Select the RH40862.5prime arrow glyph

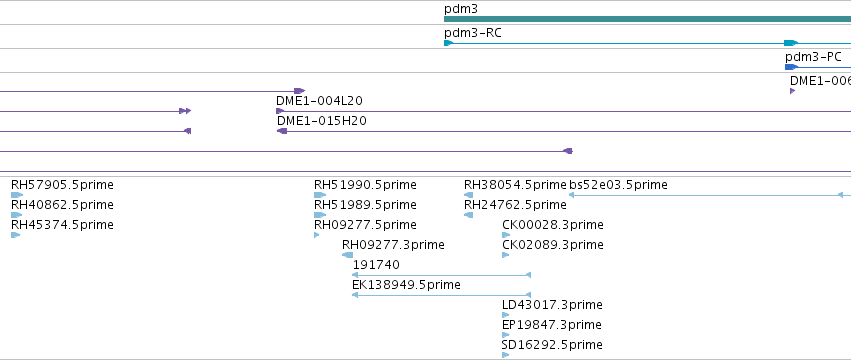pyautogui.click(x=16, y=215)
